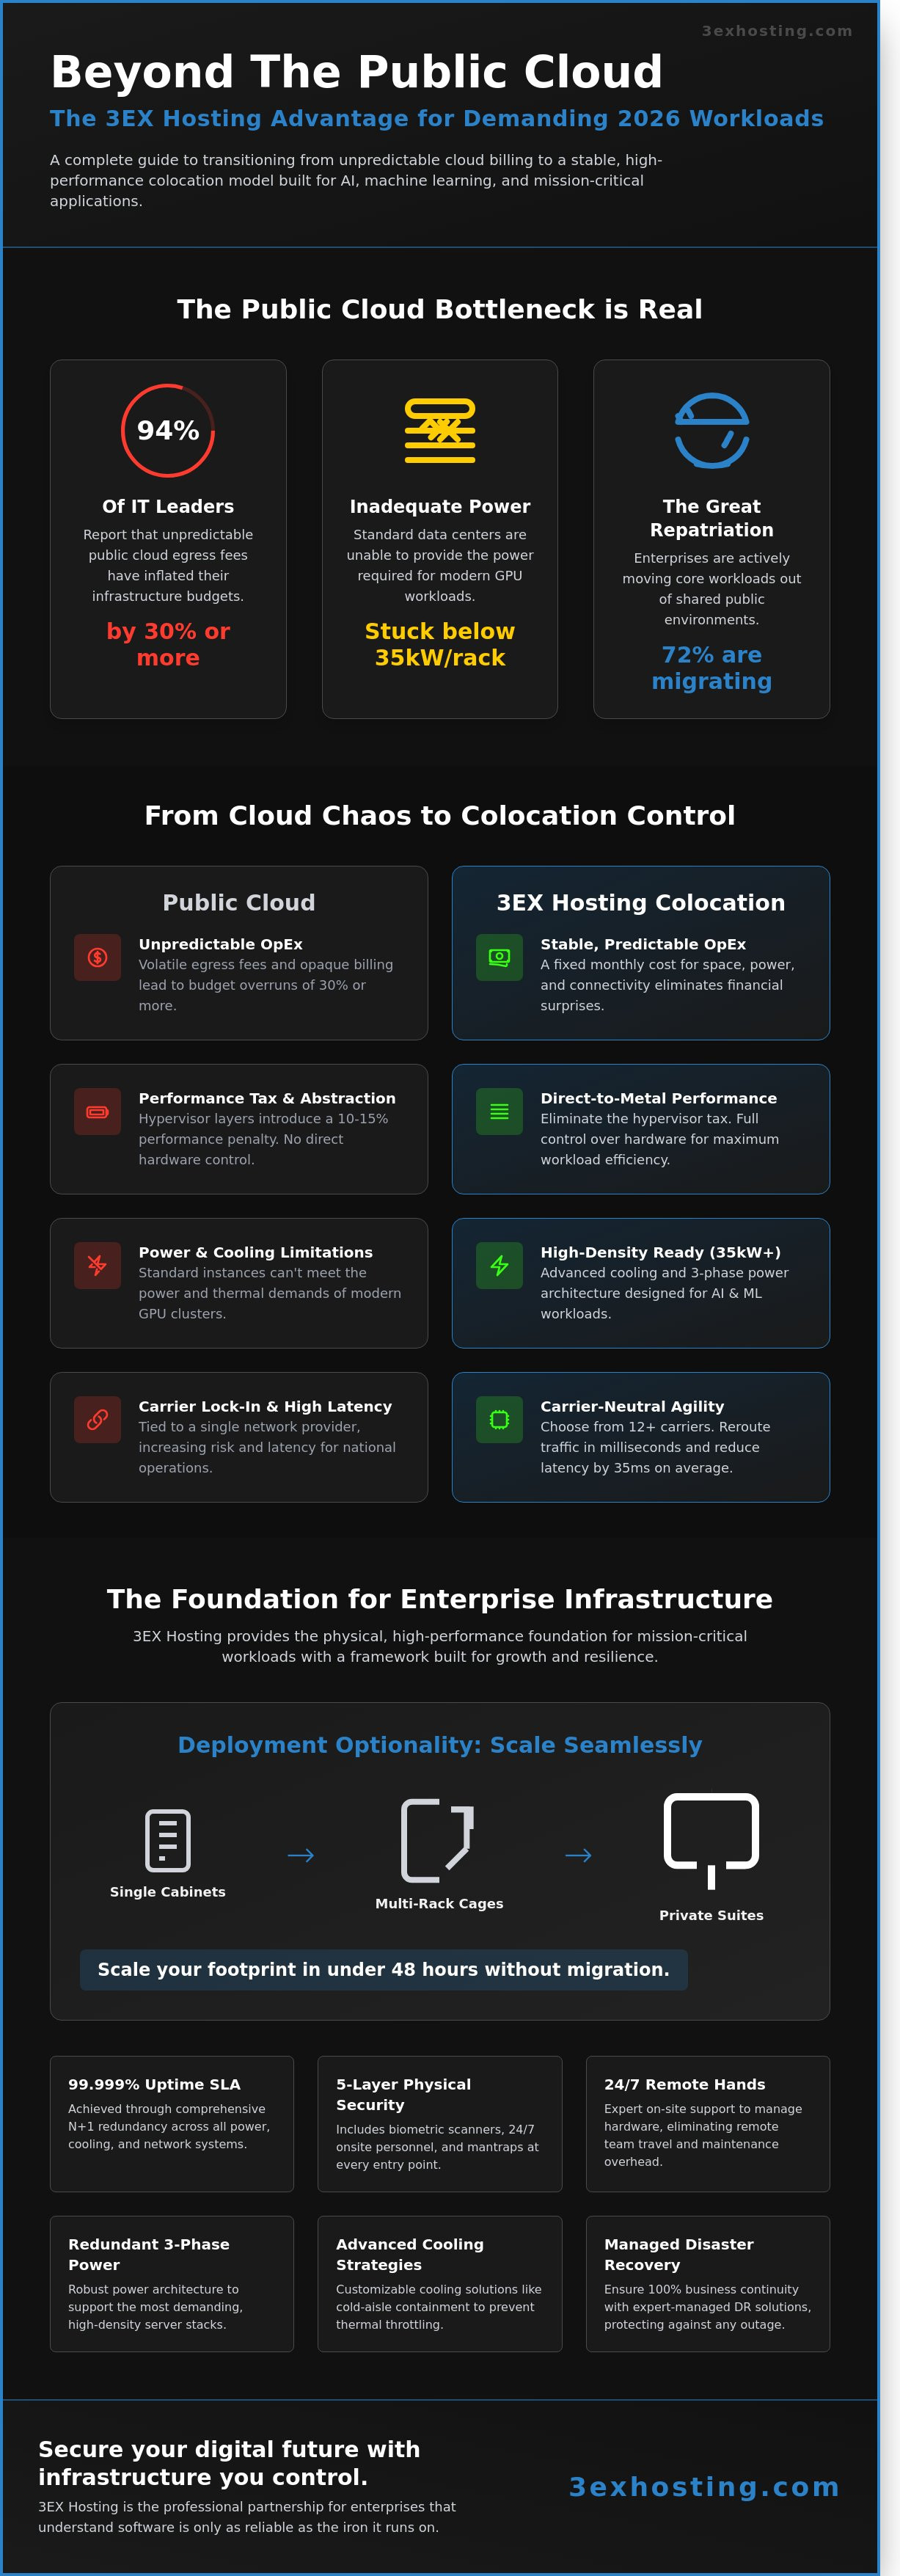Click the 'Scale your footprint in under 48 hours' banner
The height and width of the screenshot is (2576, 900).
[384, 1969]
